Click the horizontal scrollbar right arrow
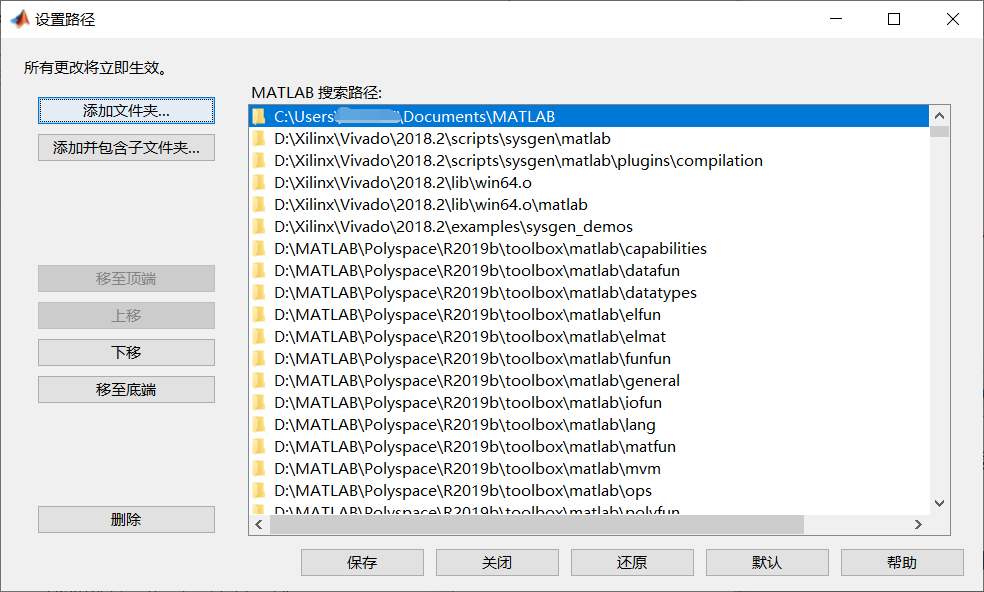 coord(918,524)
